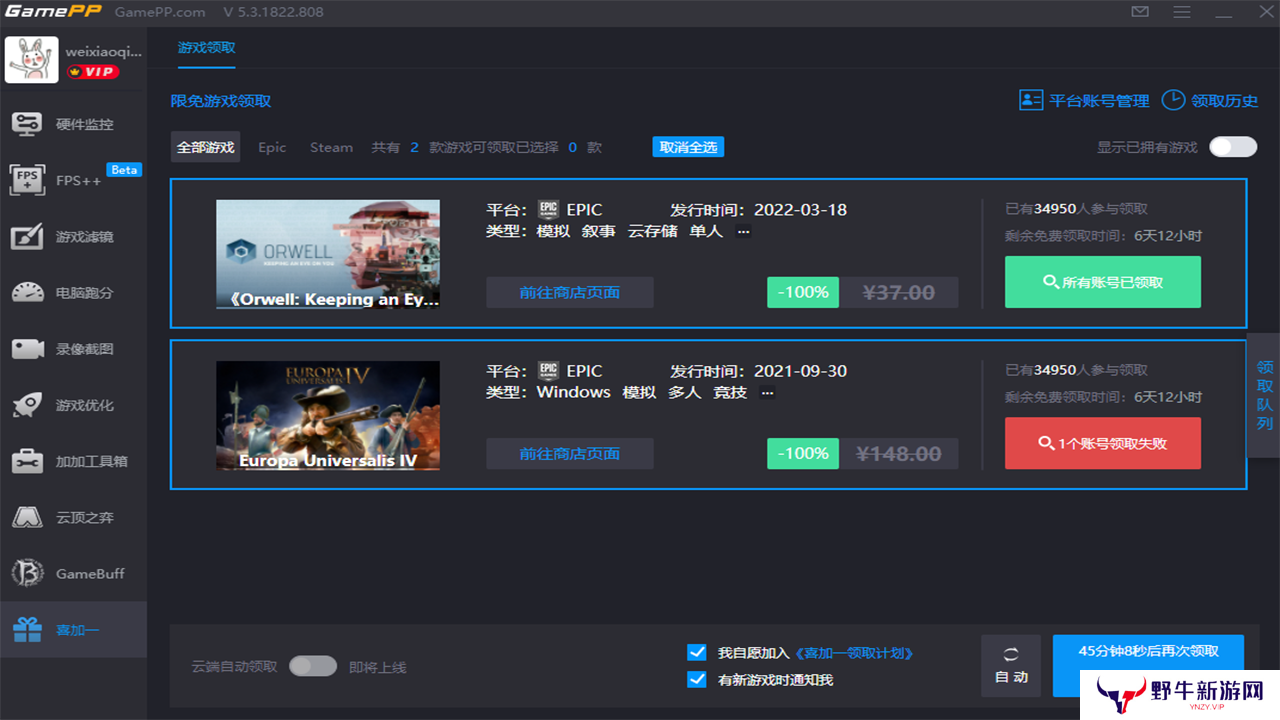Click Orwell release date 2022-03-18
The image size is (1280, 720).
pos(800,210)
